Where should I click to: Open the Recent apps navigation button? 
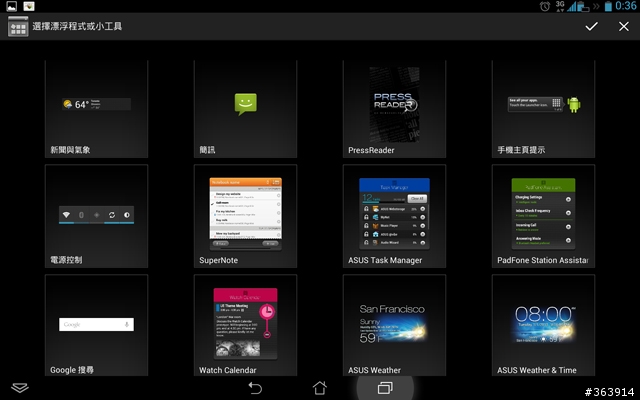coord(385,388)
